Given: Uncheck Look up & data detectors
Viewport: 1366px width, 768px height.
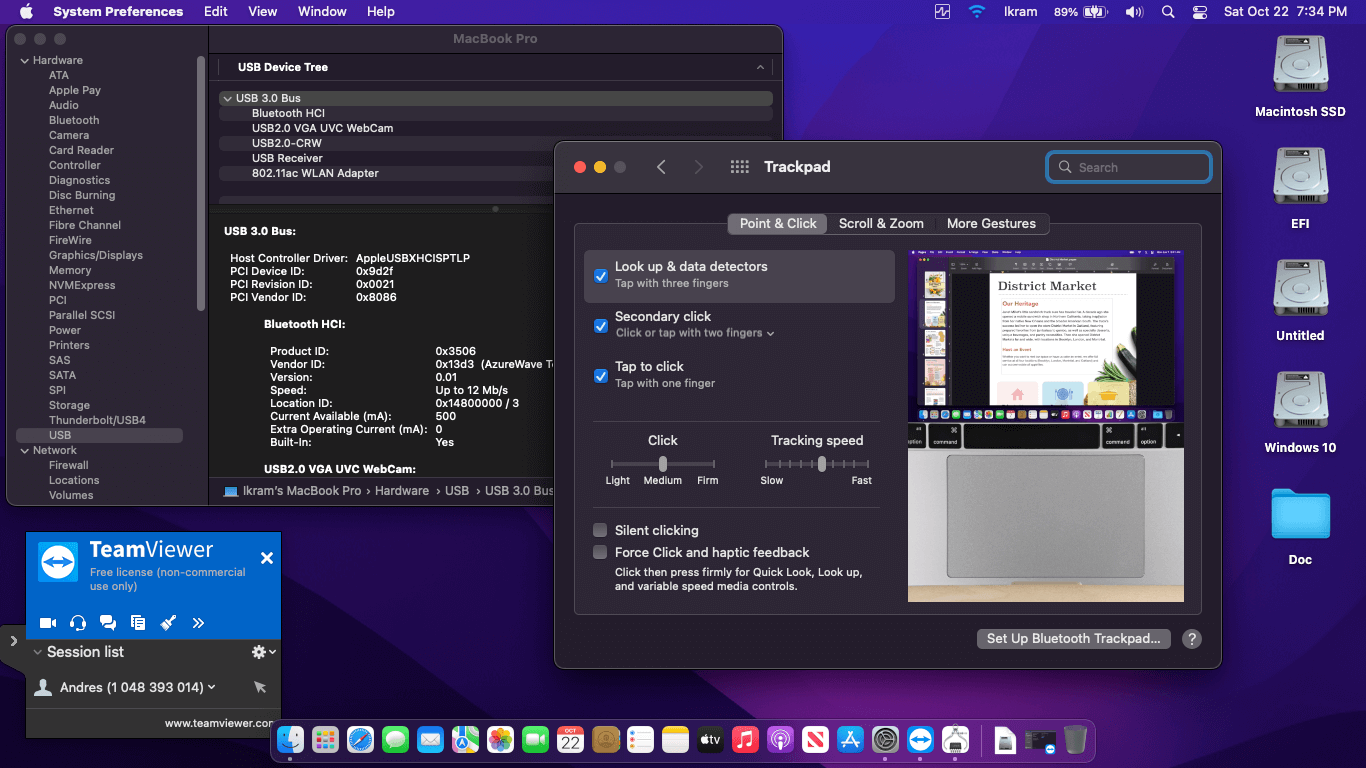Looking at the screenshot, I should pos(601,276).
